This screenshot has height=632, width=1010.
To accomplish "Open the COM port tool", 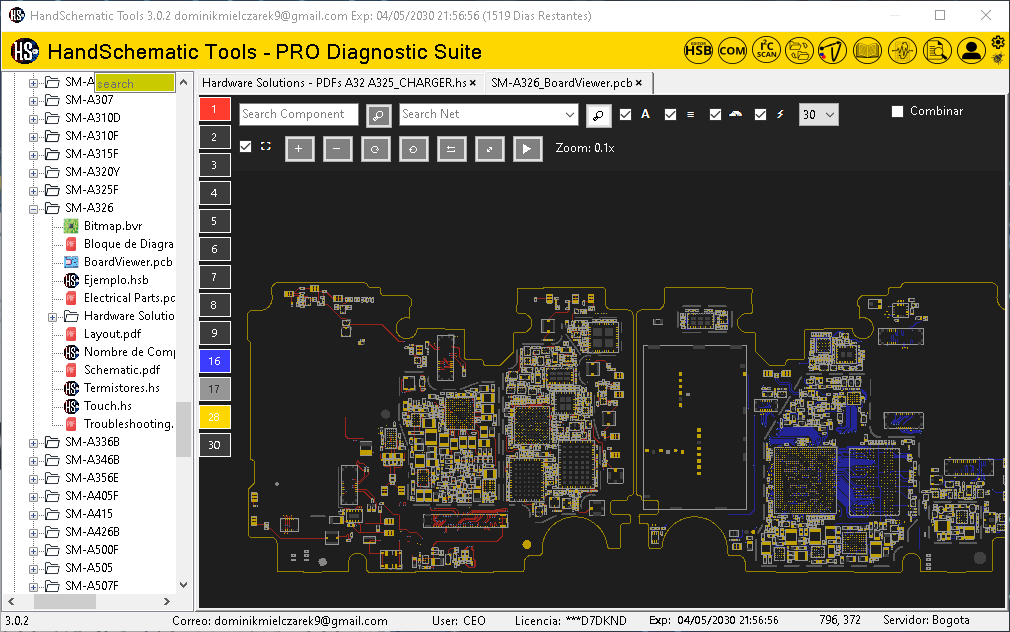I will [x=732, y=50].
